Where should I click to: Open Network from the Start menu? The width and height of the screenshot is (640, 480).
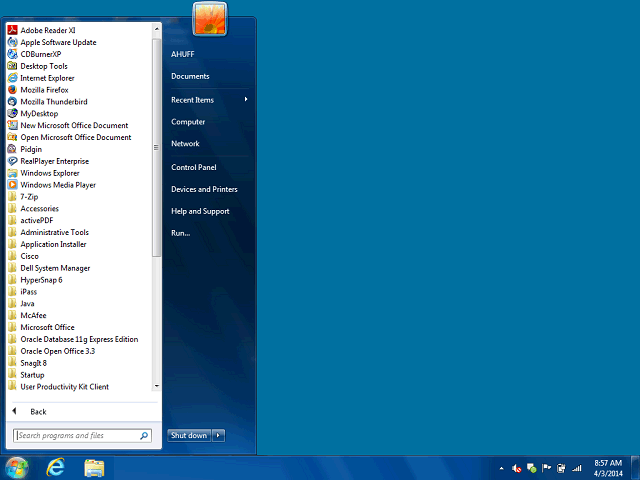click(185, 144)
